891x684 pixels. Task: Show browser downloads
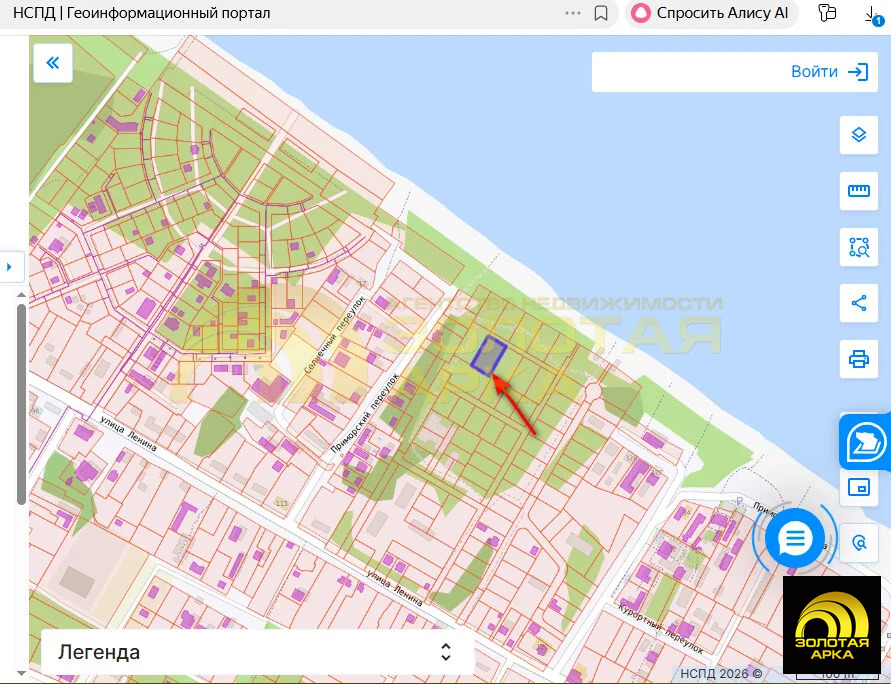(872, 15)
